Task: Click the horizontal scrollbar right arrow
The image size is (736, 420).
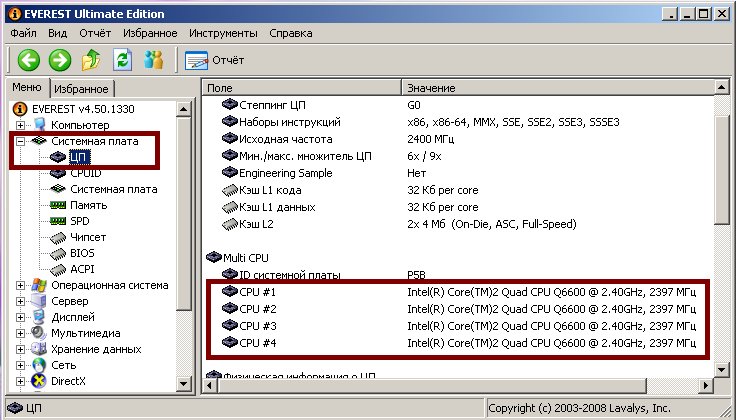Action: [x=705, y=386]
